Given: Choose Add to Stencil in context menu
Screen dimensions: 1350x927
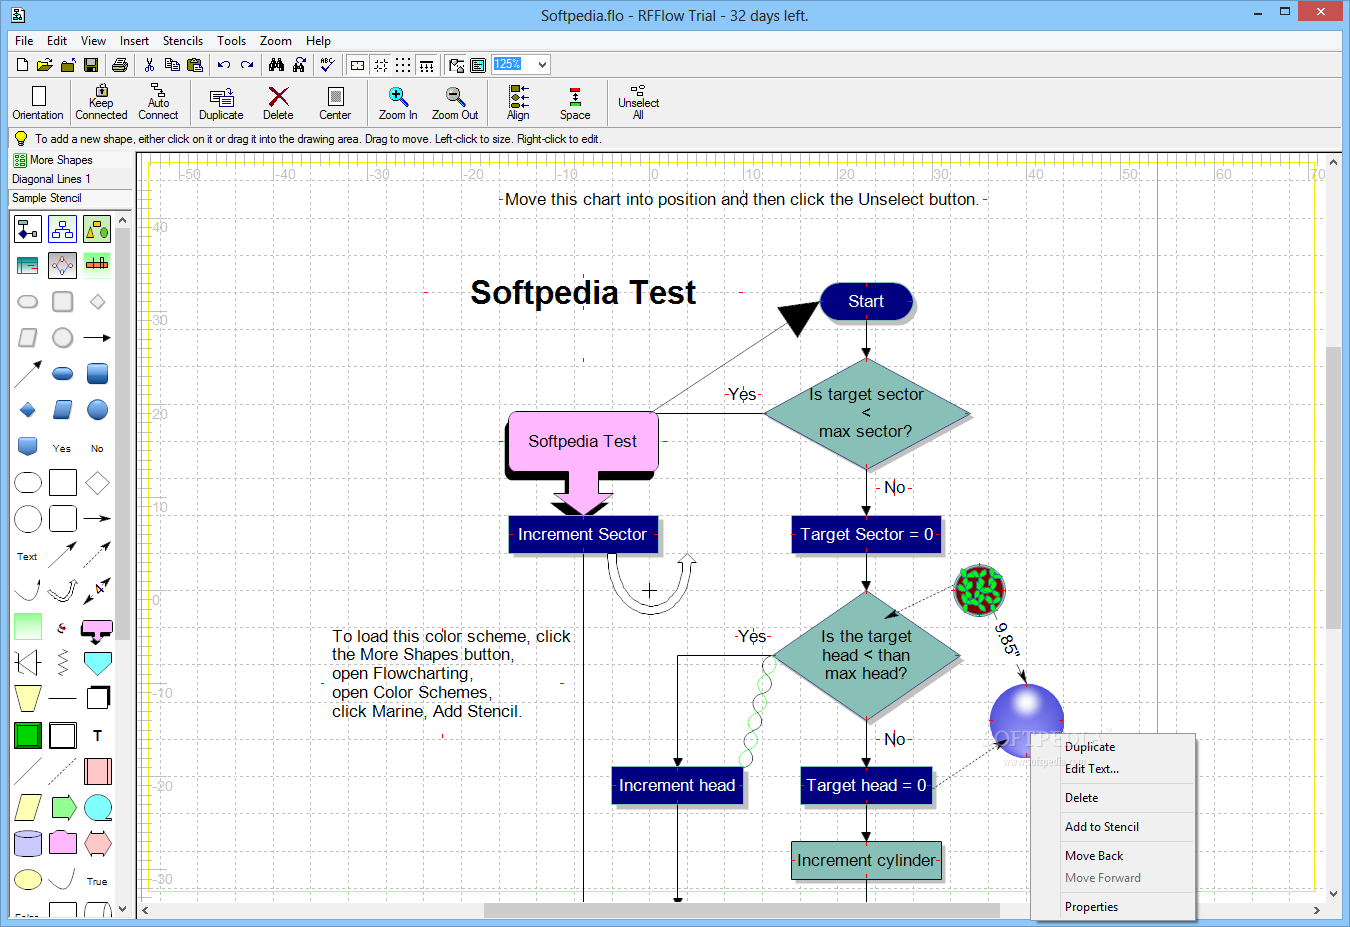Looking at the screenshot, I should [x=1113, y=827].
